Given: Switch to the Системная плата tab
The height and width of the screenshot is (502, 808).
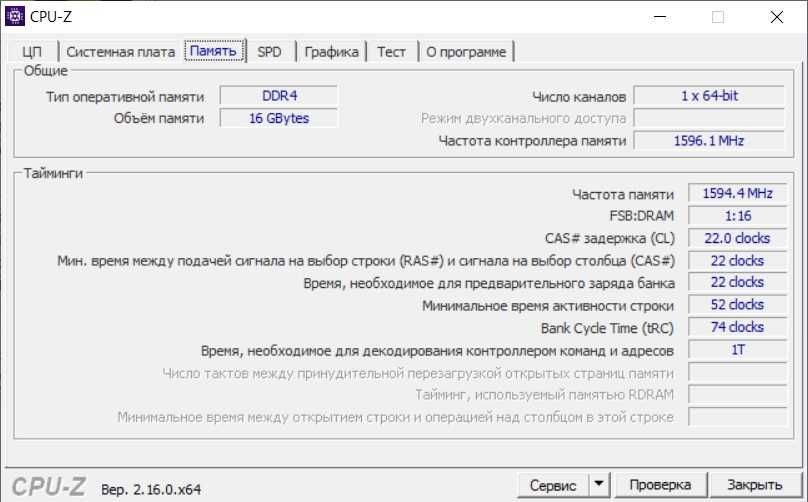Looking at the screenshot, I should (121, 52).
